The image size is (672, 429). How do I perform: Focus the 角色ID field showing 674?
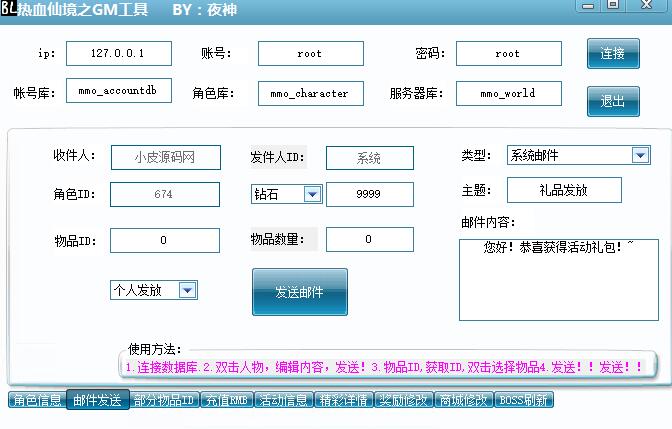[x=164, y=194]
